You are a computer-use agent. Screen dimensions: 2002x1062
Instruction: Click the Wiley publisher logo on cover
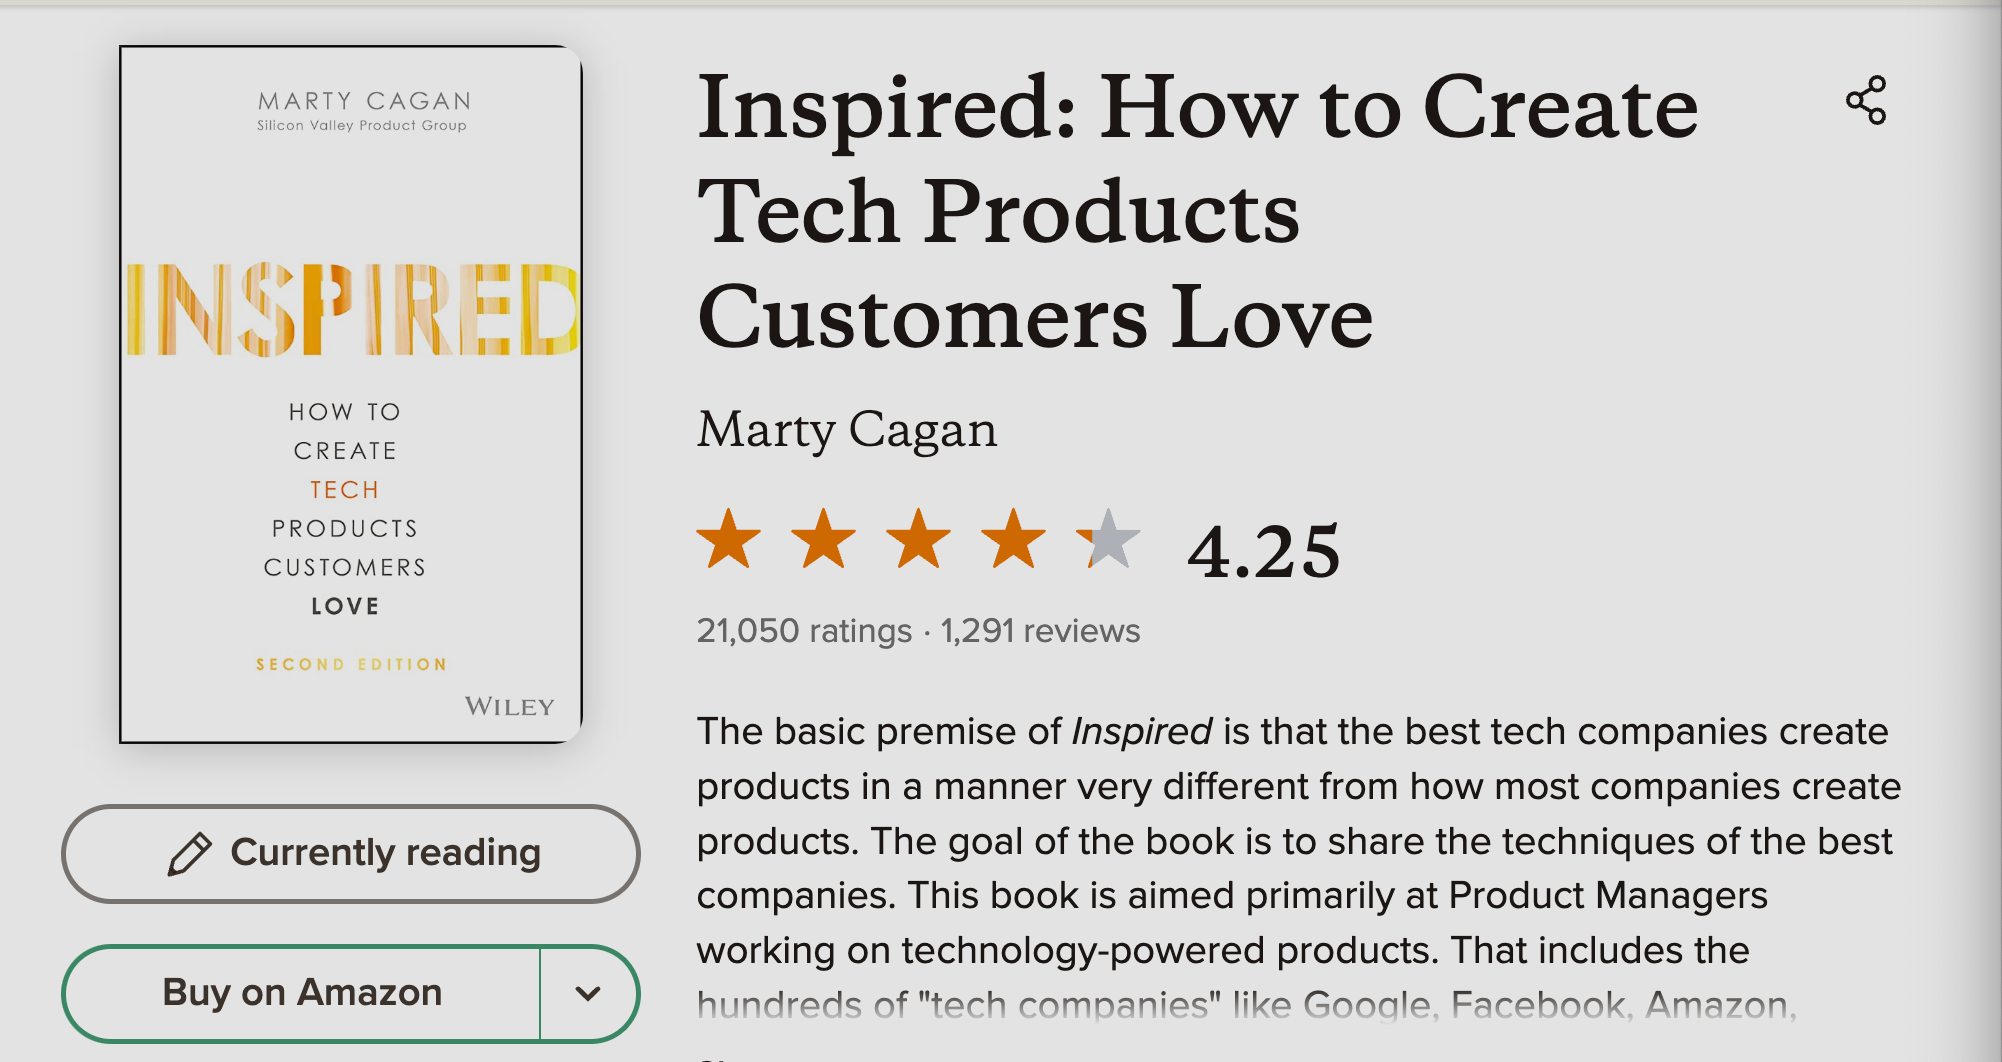[x=509, y=707]
